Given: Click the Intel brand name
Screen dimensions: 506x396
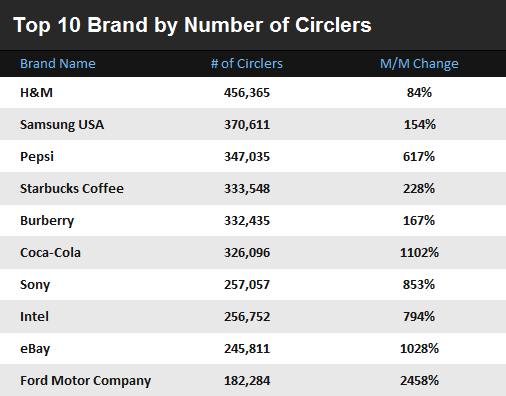Looking at the screenshot, I should [34, 316].
